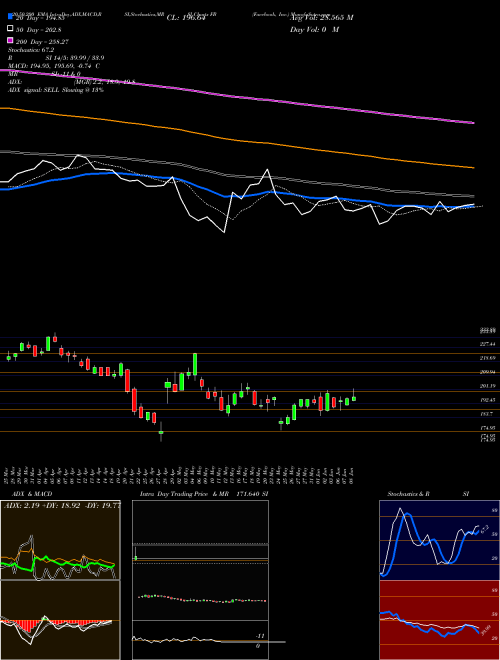Click the right end of the orange moving average line
This screenshot has height=660, width=500.
click(x=473, y=168)
